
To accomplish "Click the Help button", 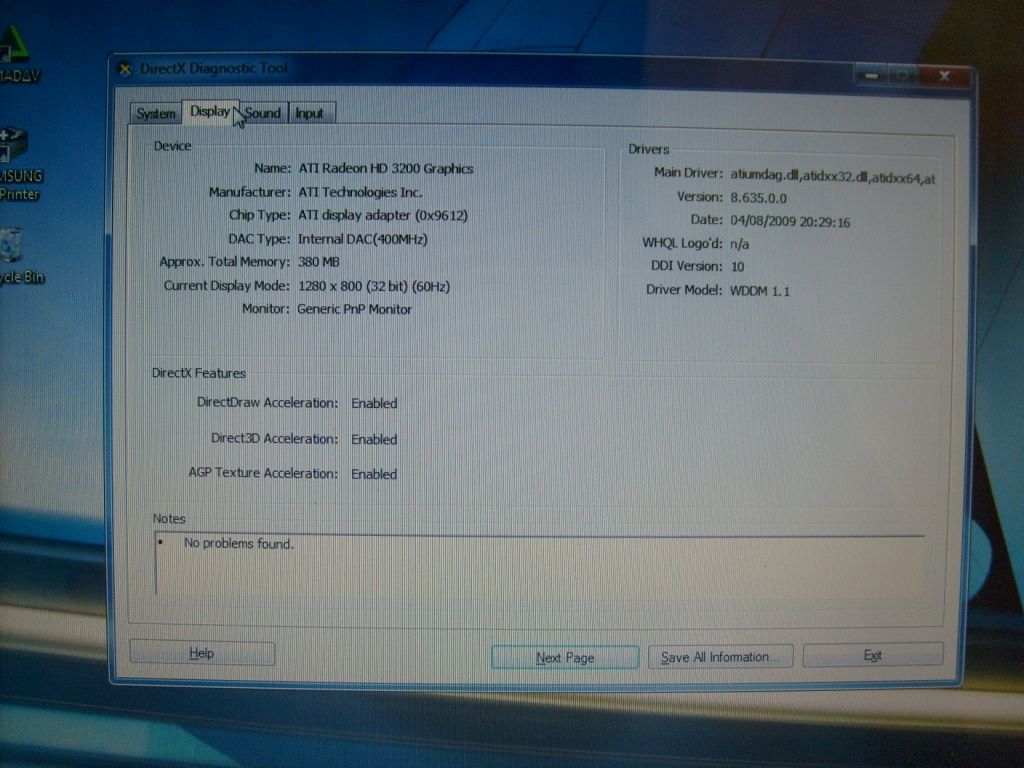I will [x=202, y=653].
